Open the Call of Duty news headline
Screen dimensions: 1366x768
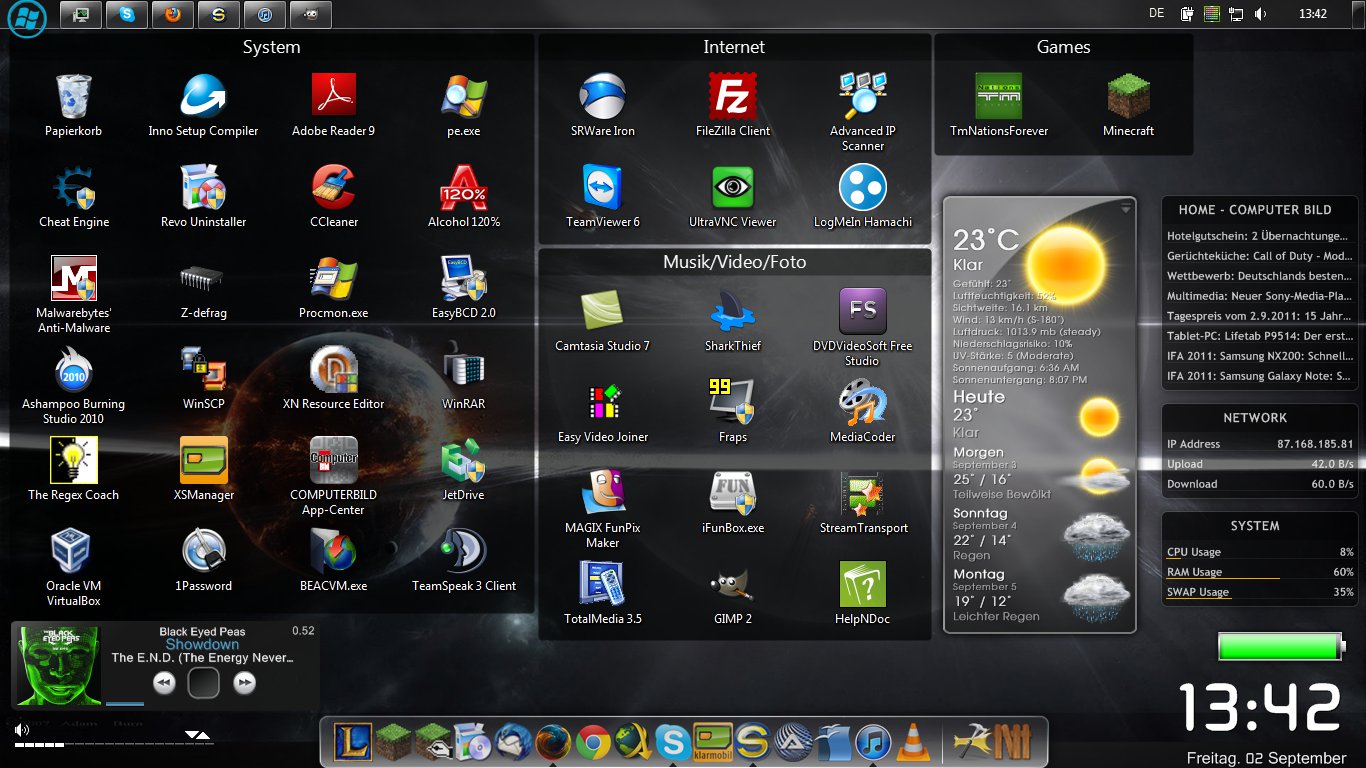coord(1259,256)
